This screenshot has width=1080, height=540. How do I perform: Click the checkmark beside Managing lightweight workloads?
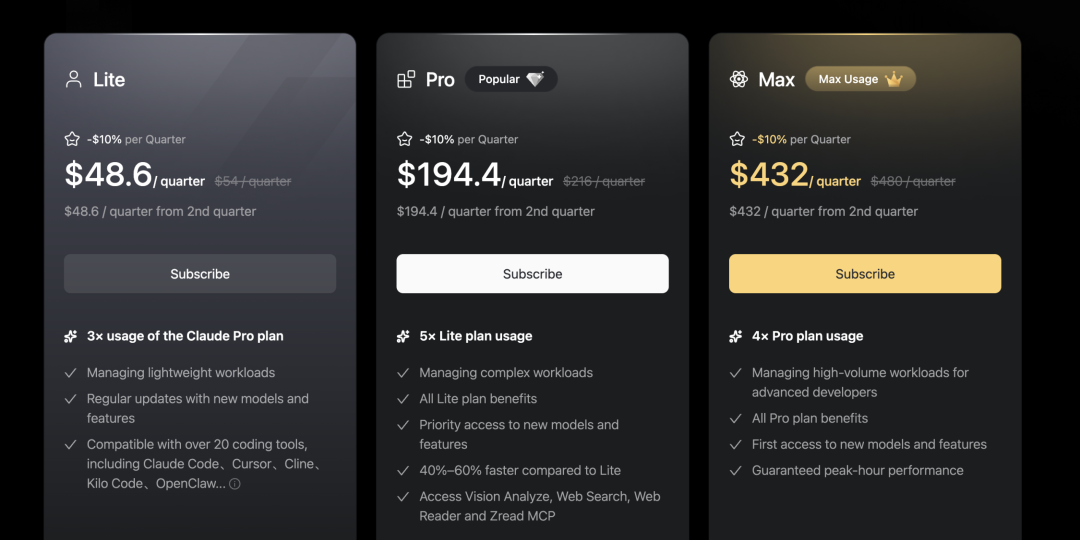(x=71, y=373)
